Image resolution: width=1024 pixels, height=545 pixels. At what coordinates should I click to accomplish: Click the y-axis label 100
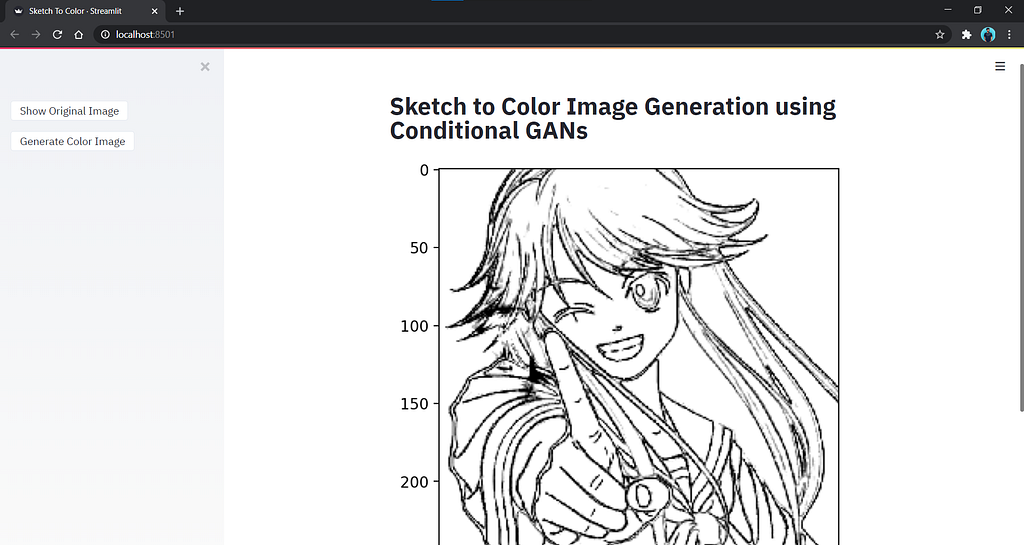pyautogui.click(x=415, y=326)
